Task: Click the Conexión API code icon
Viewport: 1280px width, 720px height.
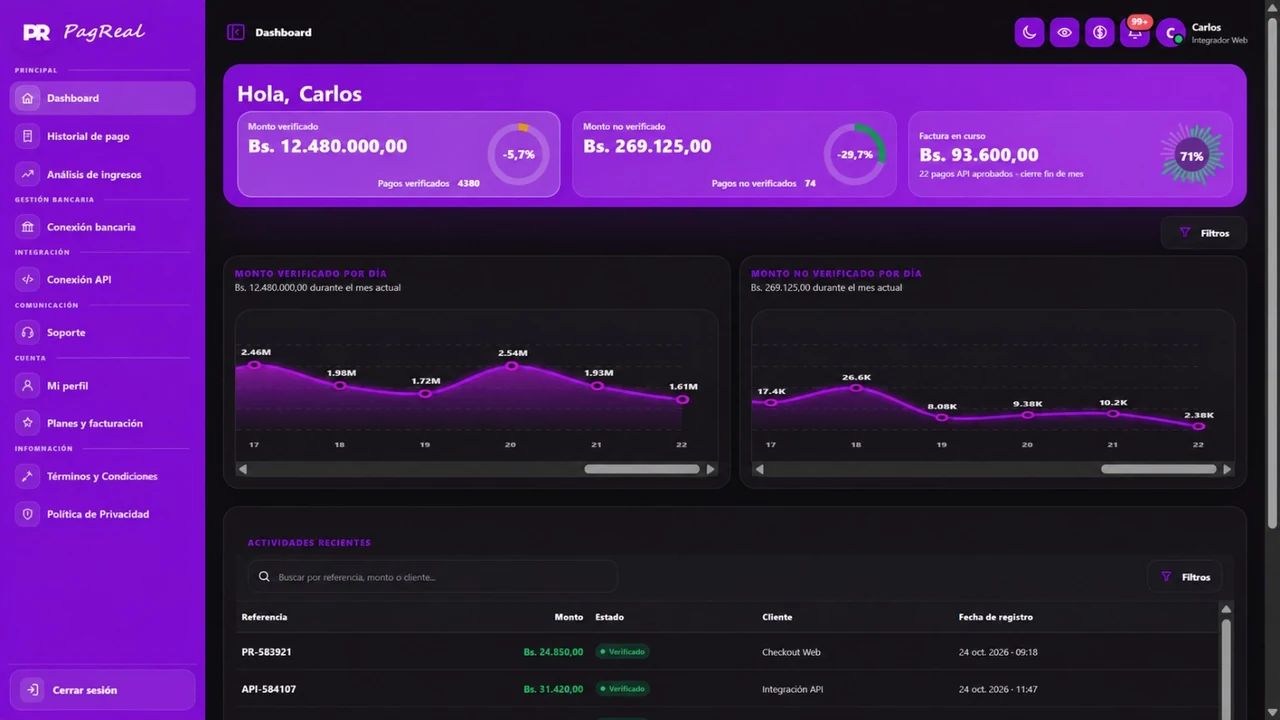Action: [28, 280]
